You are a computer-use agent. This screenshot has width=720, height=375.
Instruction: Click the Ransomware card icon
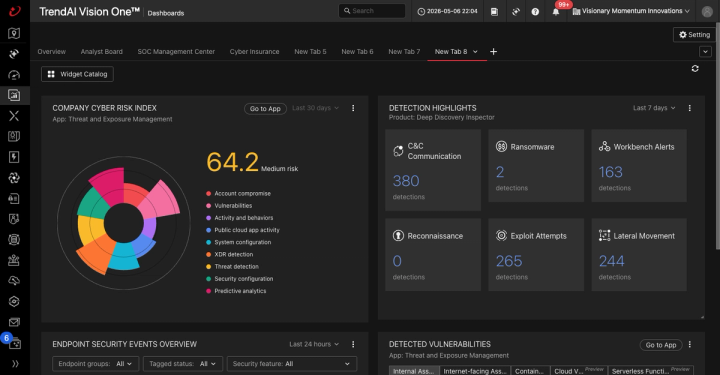point(501,146)
